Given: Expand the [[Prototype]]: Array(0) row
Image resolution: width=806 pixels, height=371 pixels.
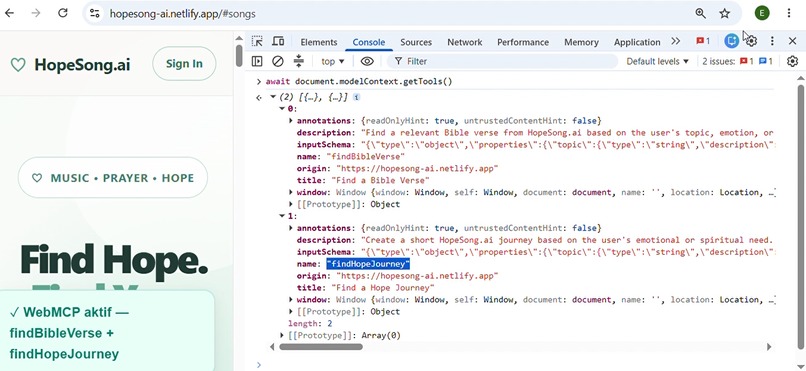Looking at the screenshot, I should [282, 336].
